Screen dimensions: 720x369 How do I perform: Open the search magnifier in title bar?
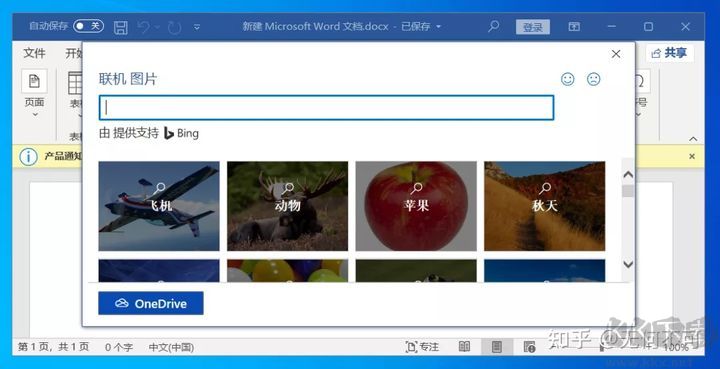pos(494,26)
